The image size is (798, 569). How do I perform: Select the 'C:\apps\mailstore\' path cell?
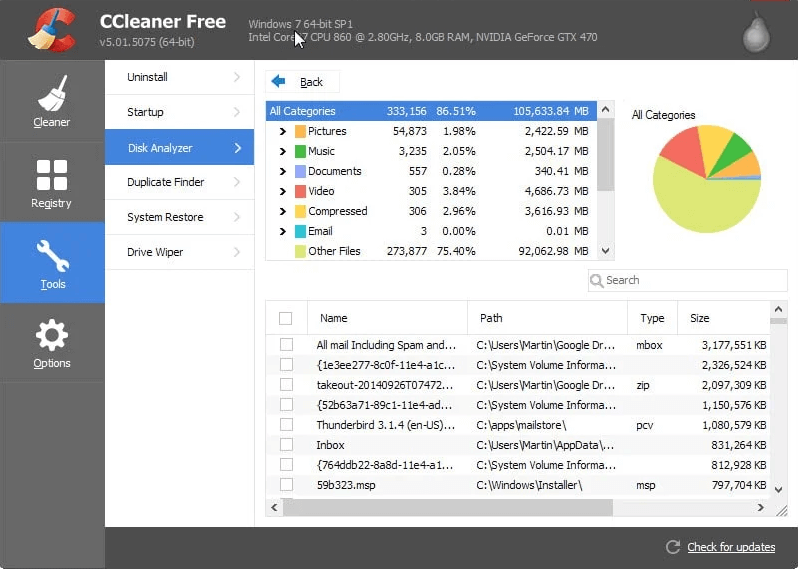[521, 425]
